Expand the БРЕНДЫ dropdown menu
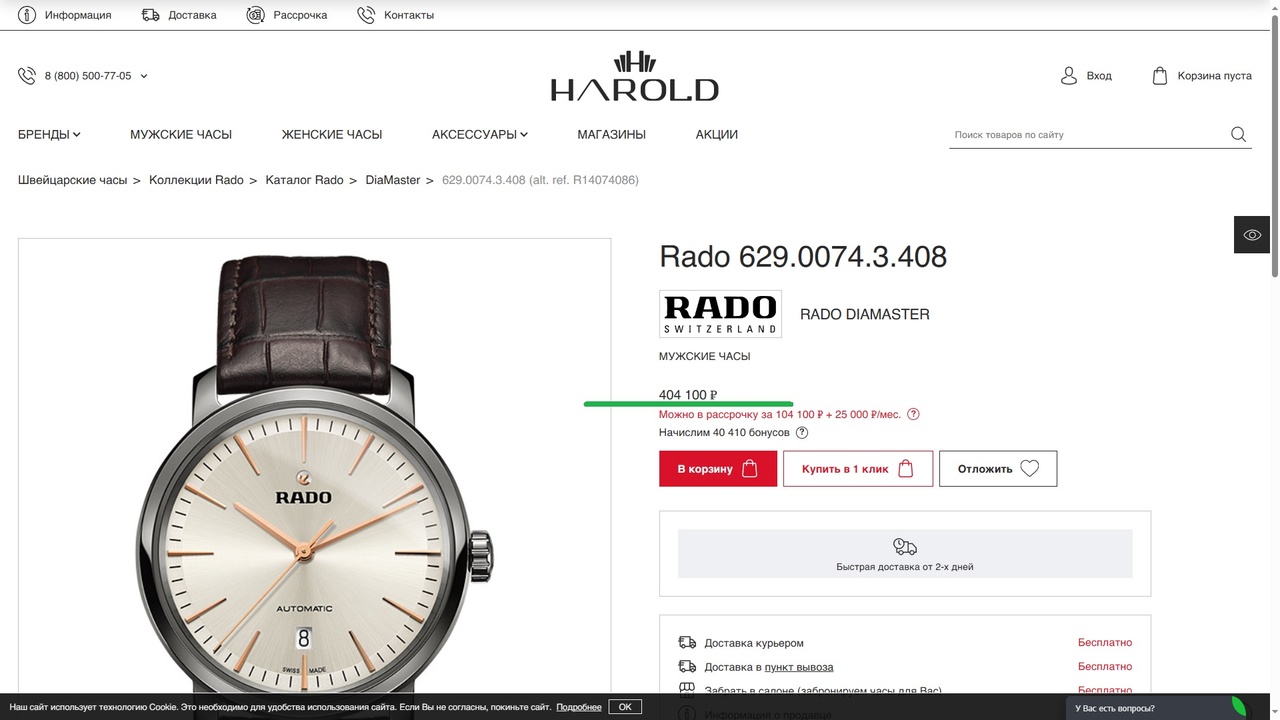The height and width of the screenshot is (720, 1280). coord(49,134)
